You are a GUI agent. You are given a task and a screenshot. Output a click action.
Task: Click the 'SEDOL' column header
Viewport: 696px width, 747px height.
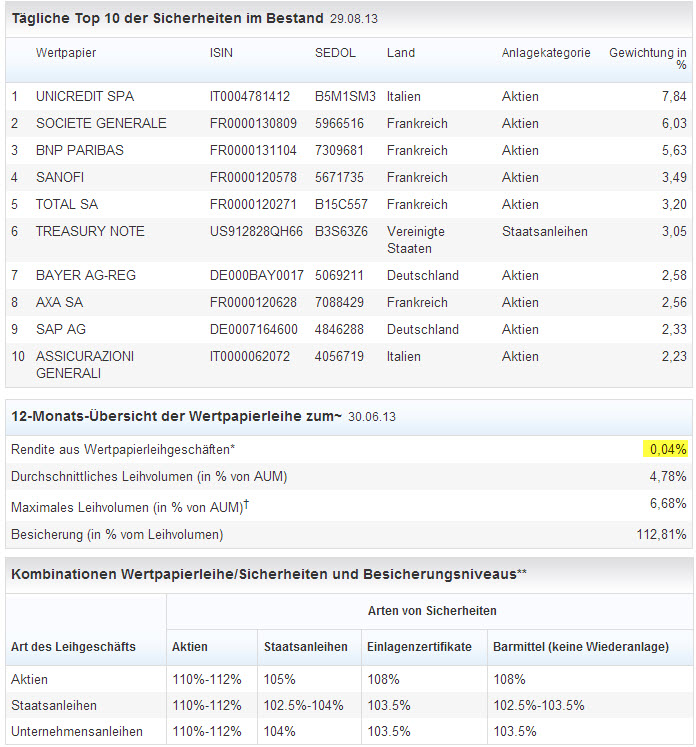tap(335, 53)
